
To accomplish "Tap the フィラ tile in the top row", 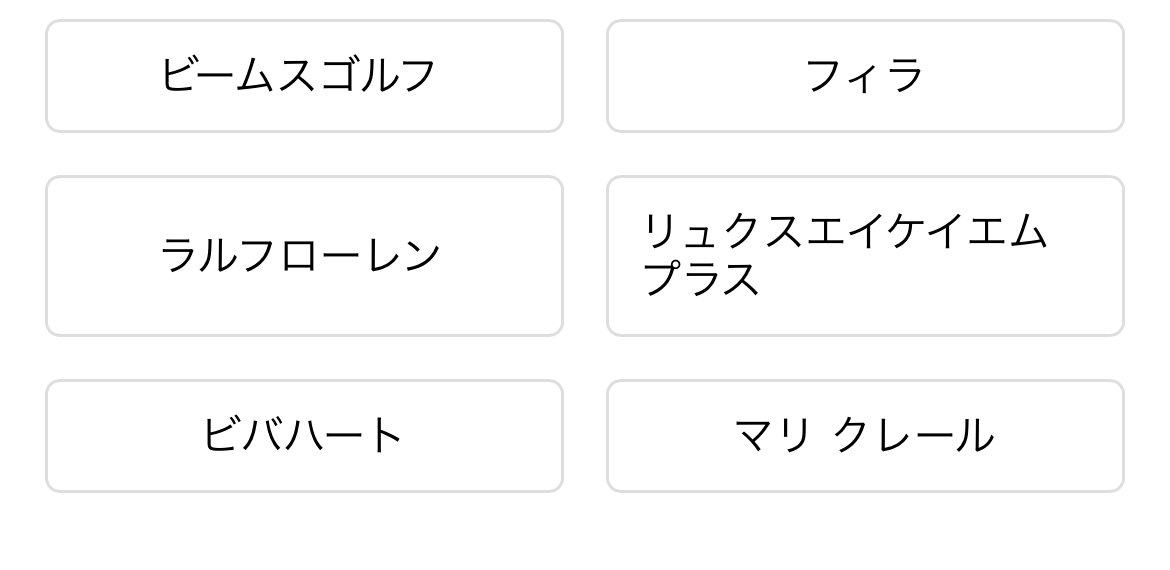I will pos(865,76).
